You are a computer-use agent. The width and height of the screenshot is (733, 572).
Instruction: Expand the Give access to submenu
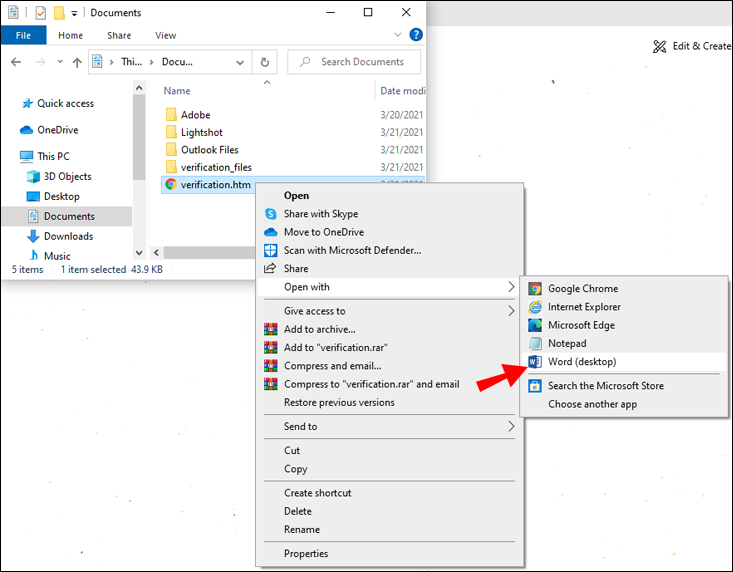pyautogui.click(x=389, y=311)
